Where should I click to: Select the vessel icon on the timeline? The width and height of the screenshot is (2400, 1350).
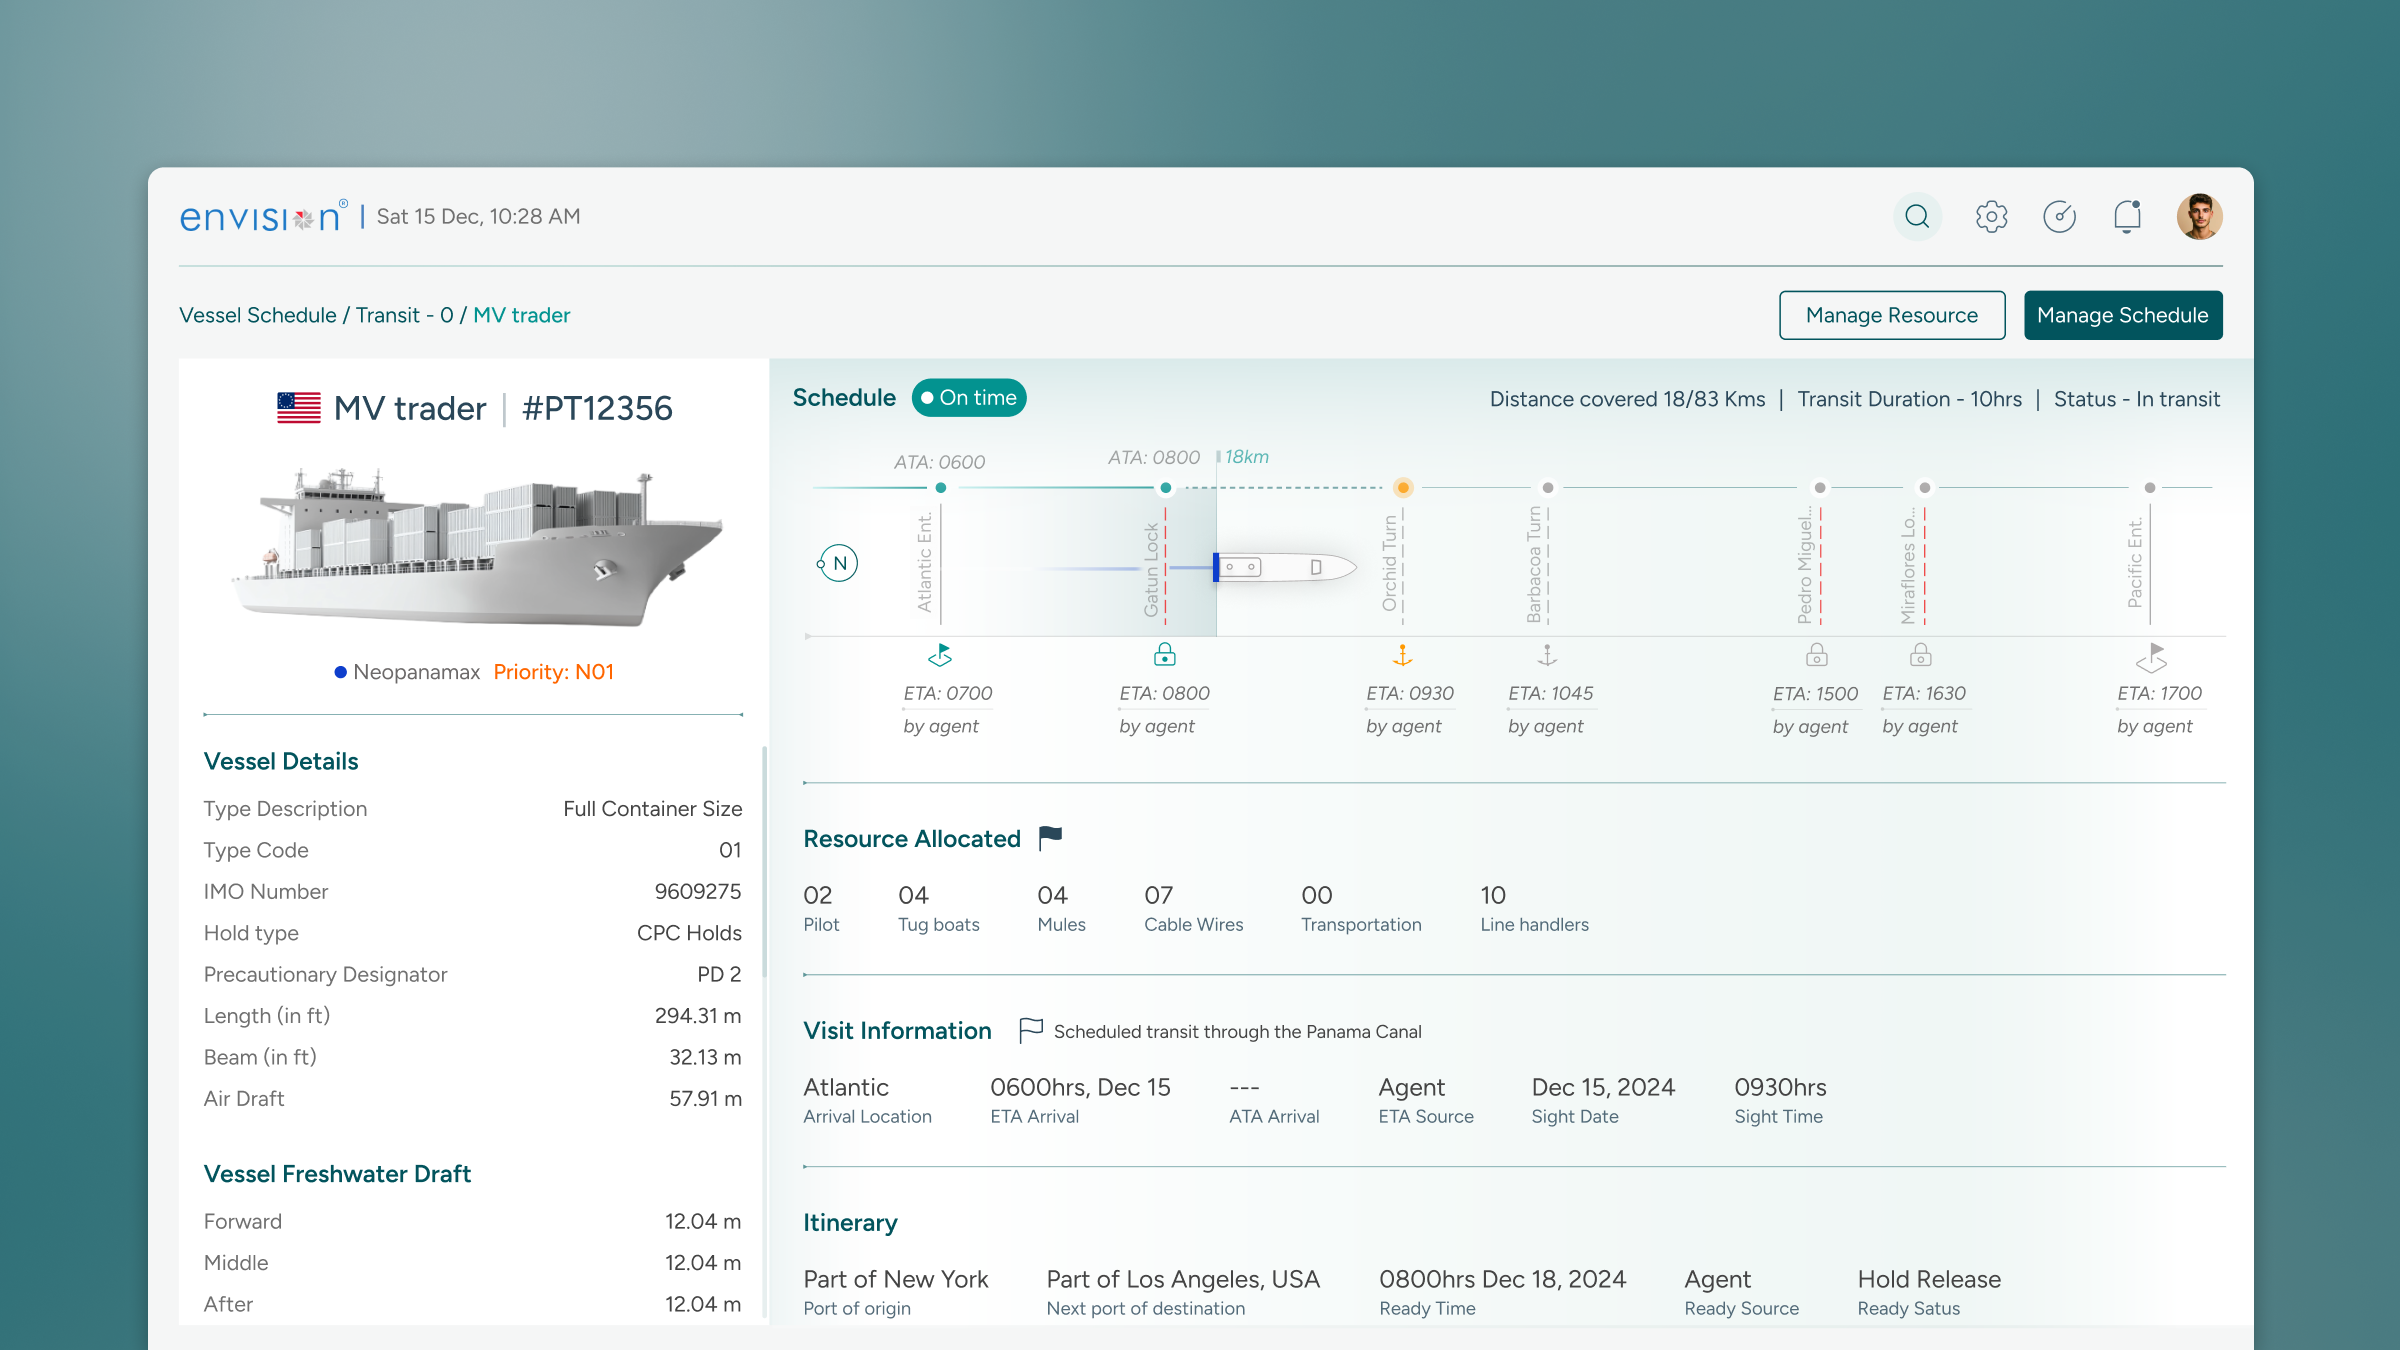tap(1285, 567)
